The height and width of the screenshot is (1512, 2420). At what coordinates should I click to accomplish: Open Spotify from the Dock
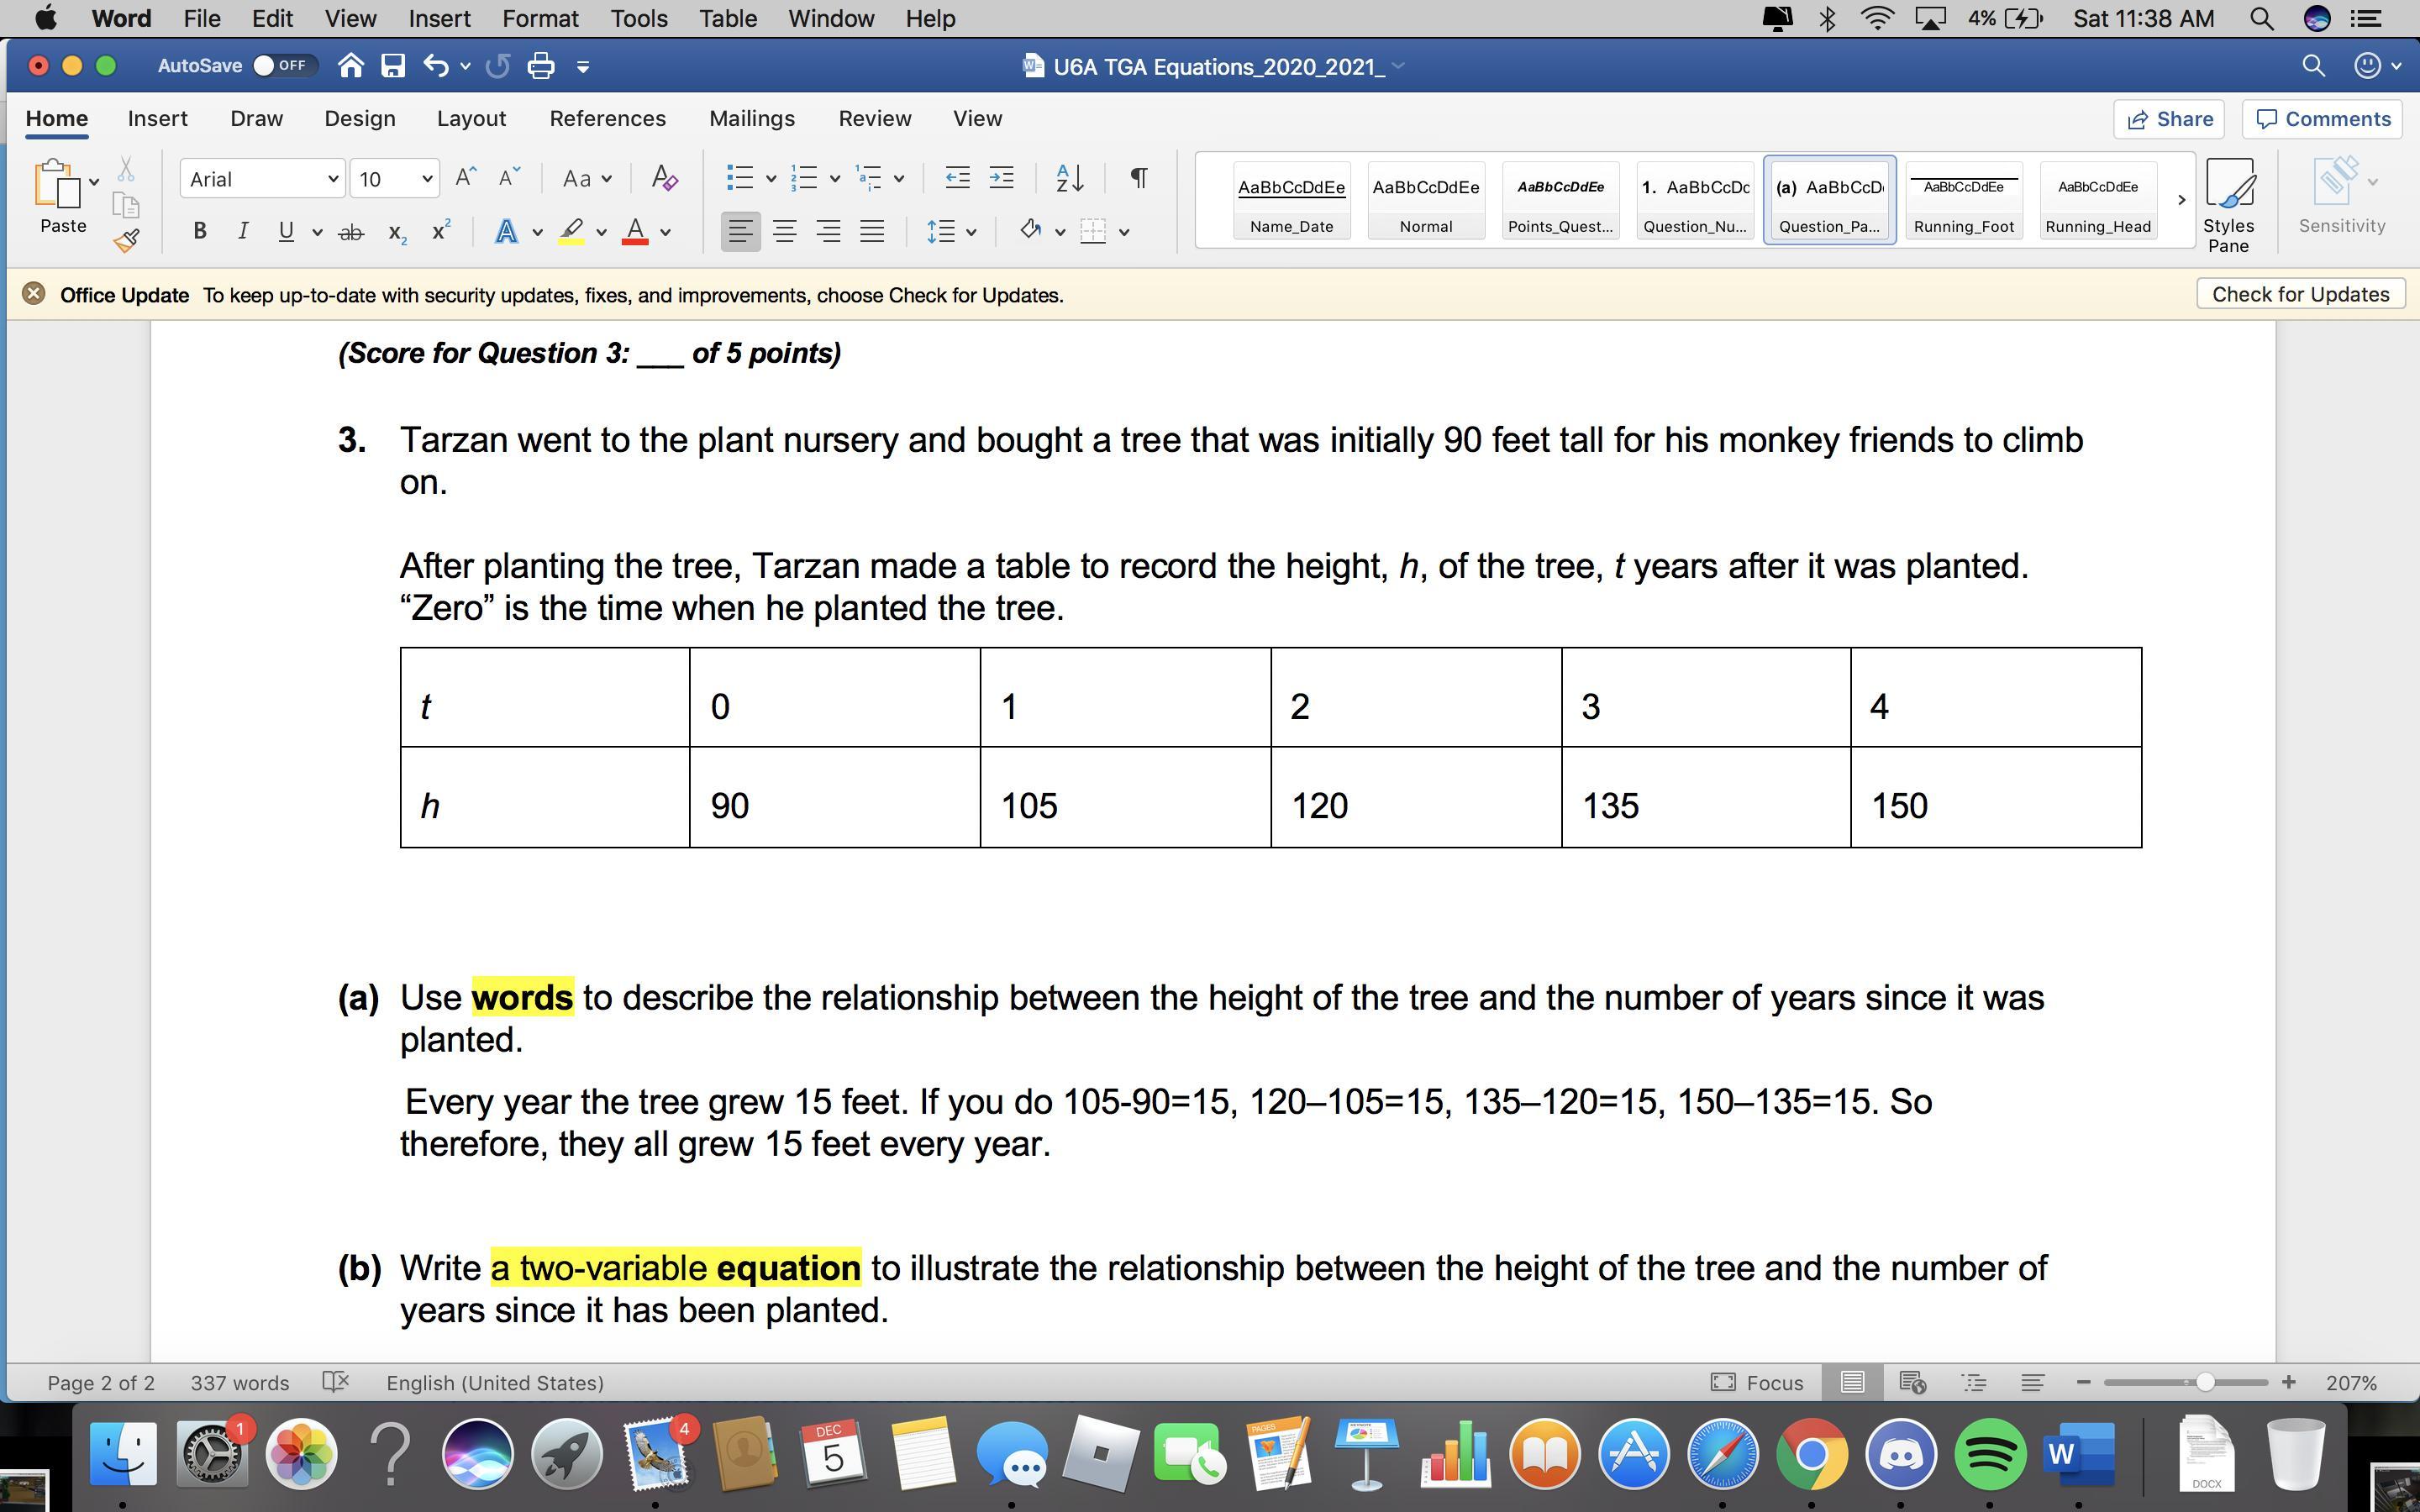pyautogui.click(x=1990, y=1453)
